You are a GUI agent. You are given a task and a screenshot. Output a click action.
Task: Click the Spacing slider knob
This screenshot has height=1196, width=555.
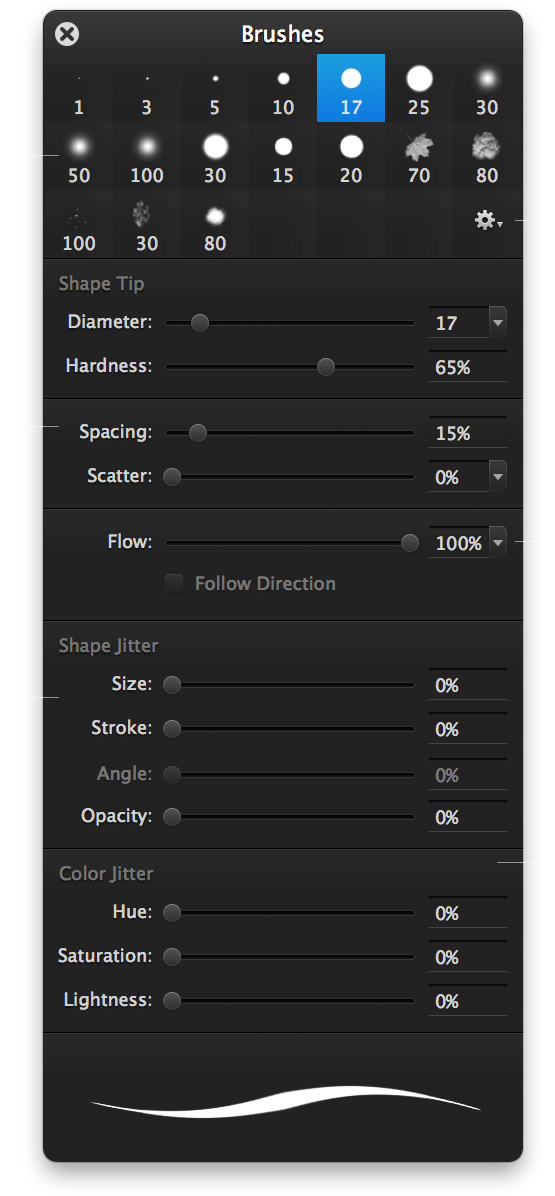point(197,433)
